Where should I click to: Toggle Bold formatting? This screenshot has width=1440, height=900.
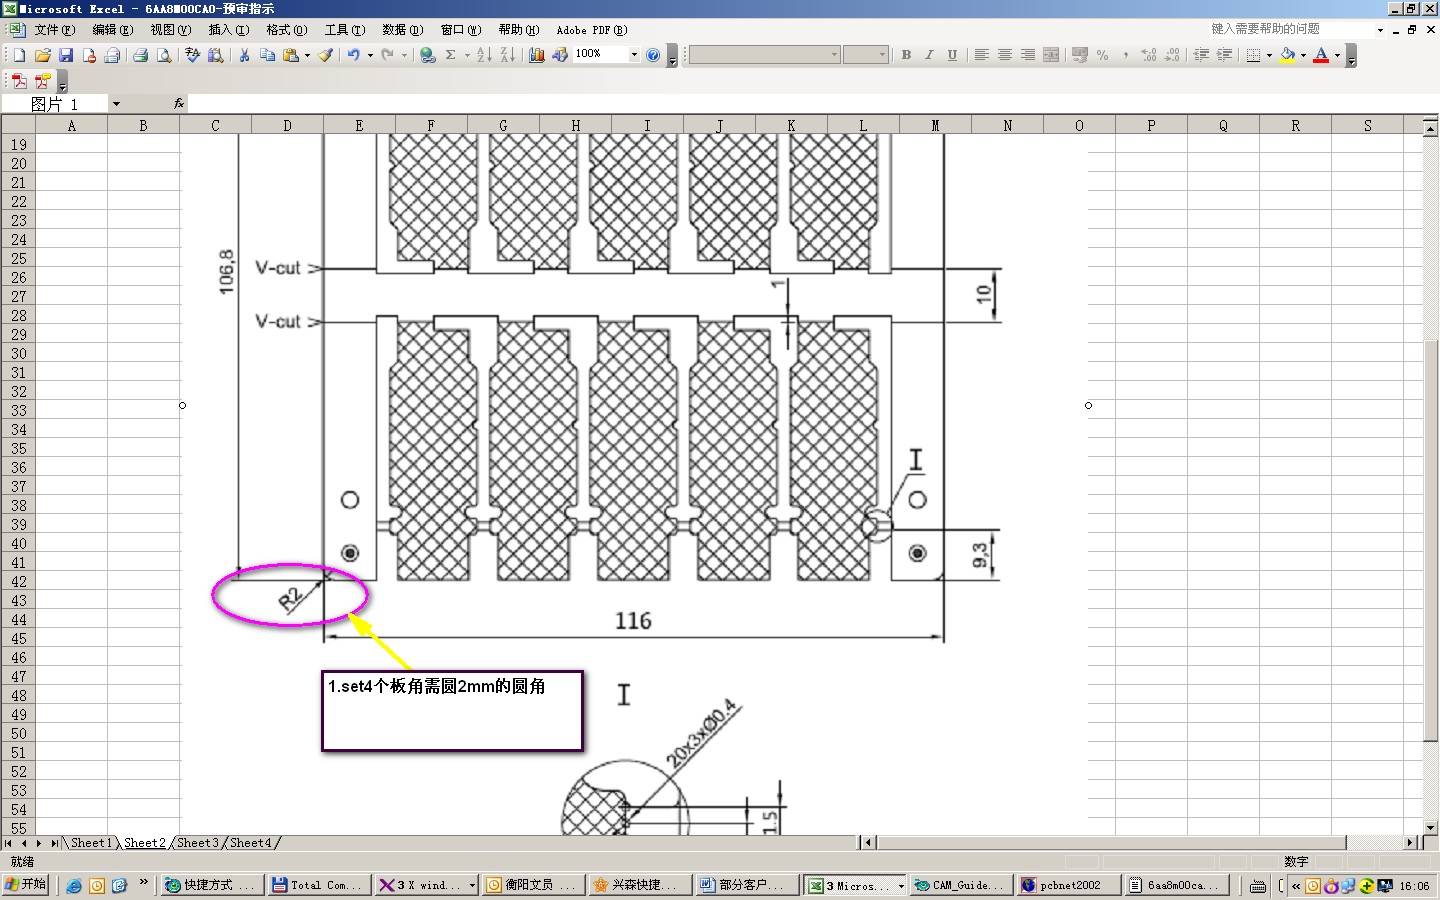[x=906, y=55]
